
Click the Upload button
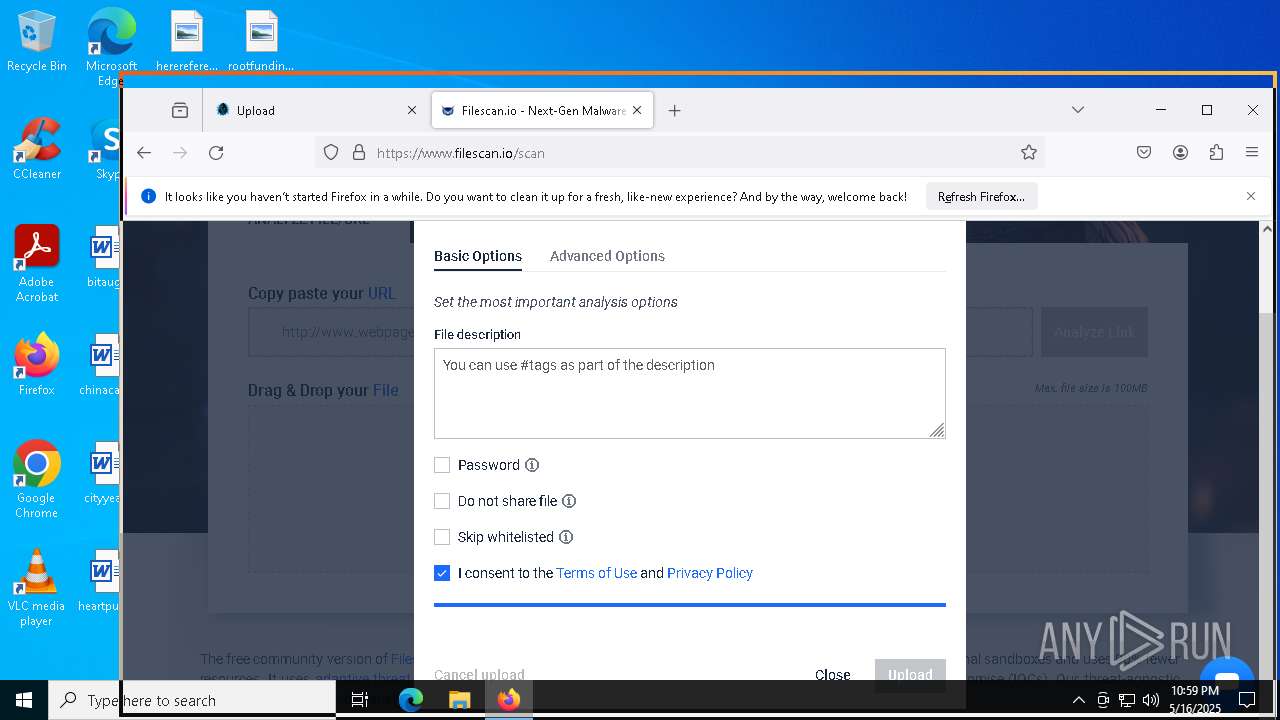(x=910, y=675)
